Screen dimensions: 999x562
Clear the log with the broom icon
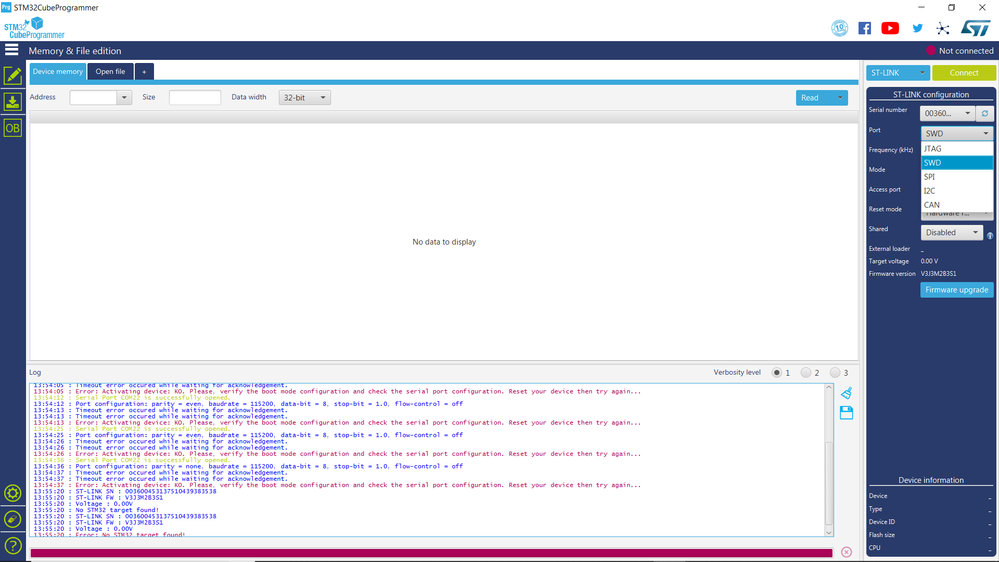(846, 393)
